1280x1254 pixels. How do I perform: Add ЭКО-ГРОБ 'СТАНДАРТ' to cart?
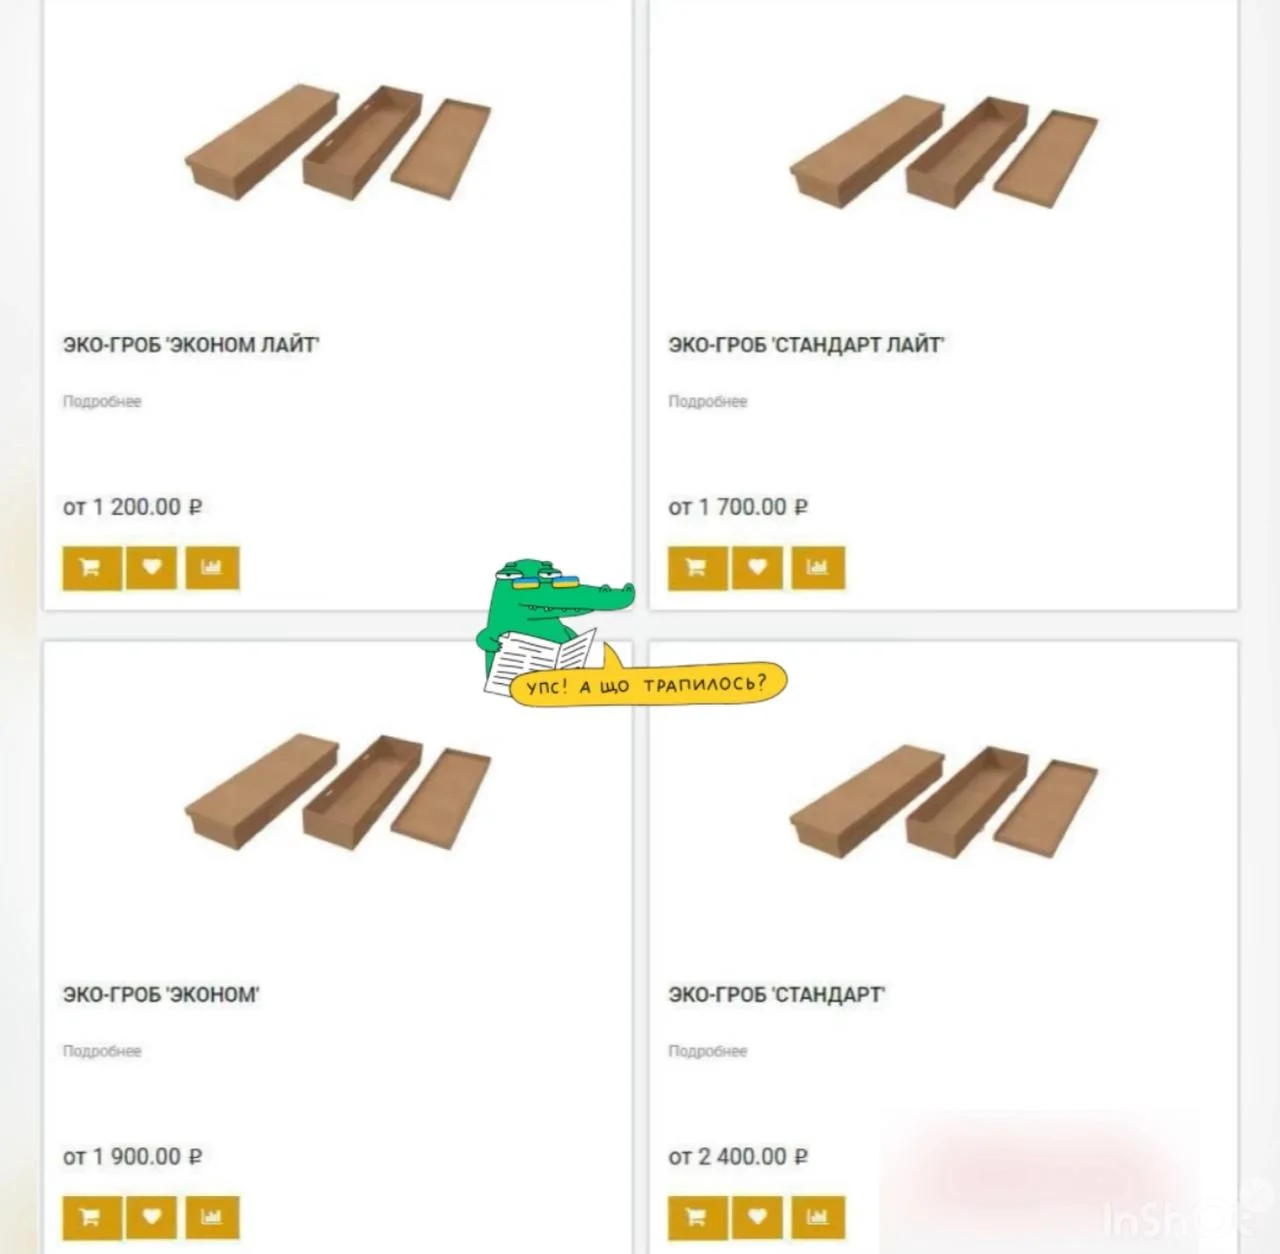pyautogui.click(x=697, y=1218)
